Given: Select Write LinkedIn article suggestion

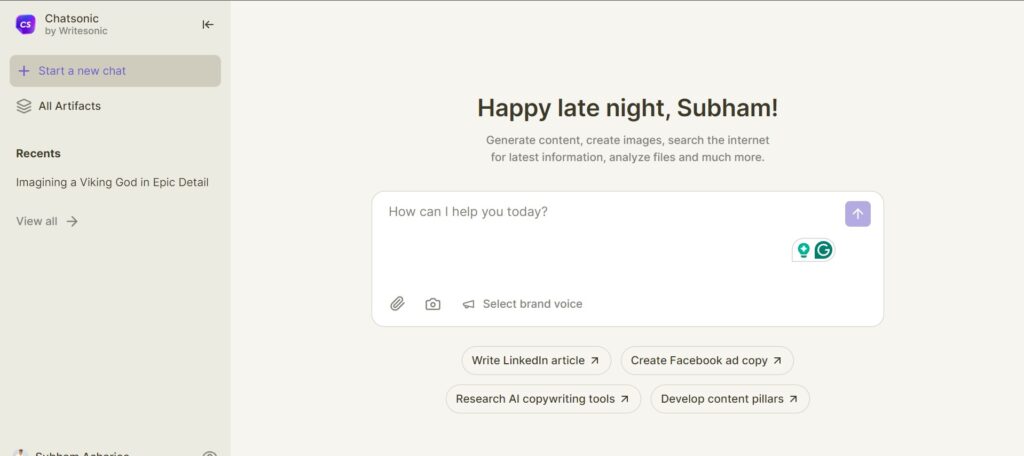Looking at the screenshot, I should click(x=536, y=361).
